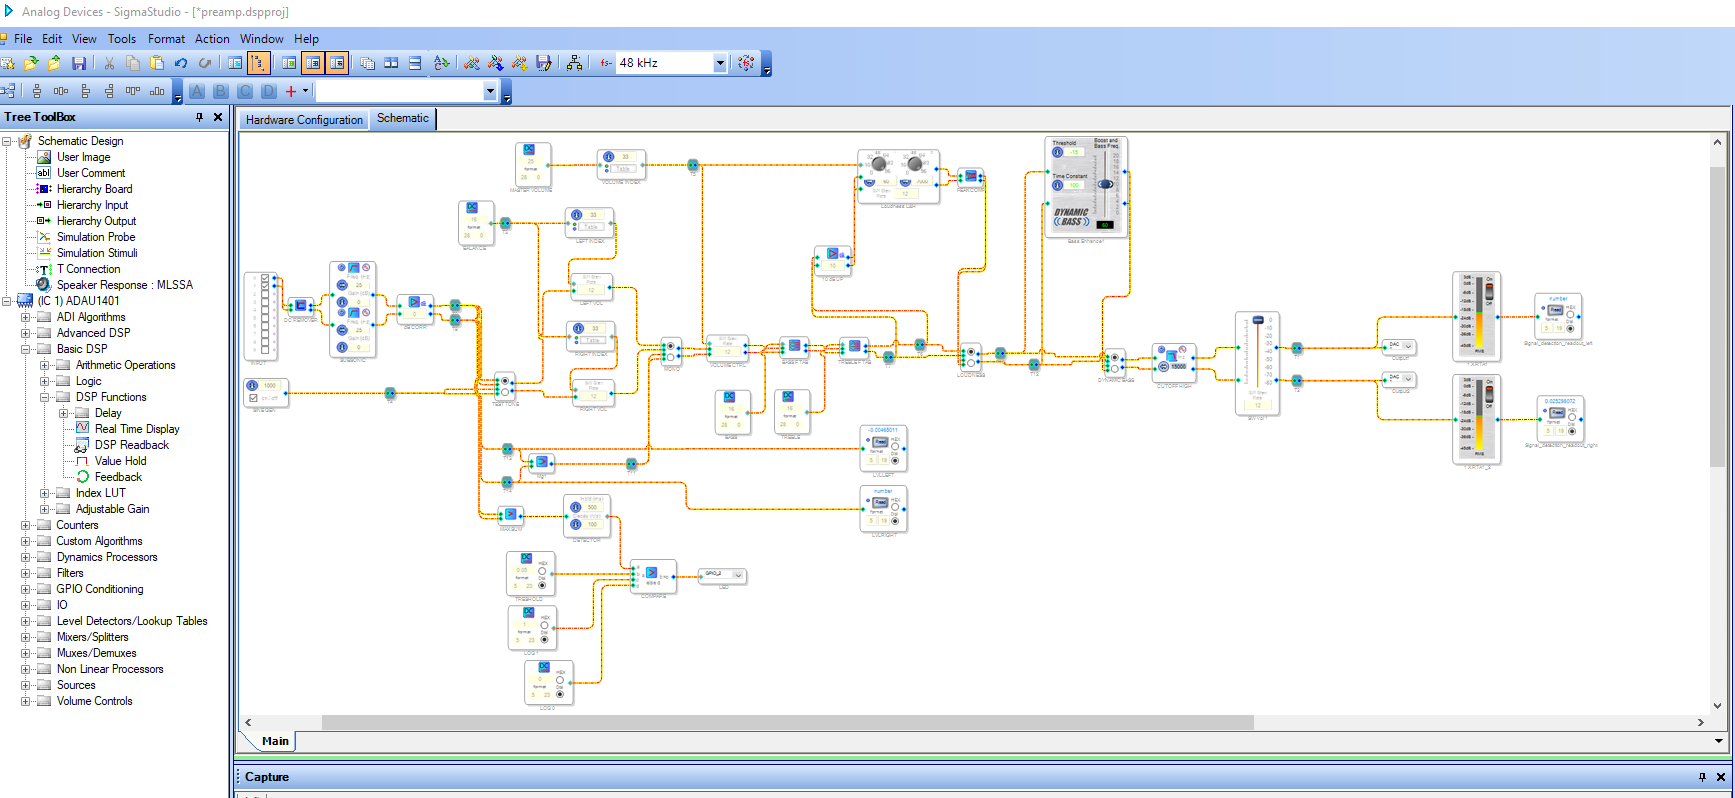
Task: Click the Save project toolbar icon
Action: pos(78,63)
